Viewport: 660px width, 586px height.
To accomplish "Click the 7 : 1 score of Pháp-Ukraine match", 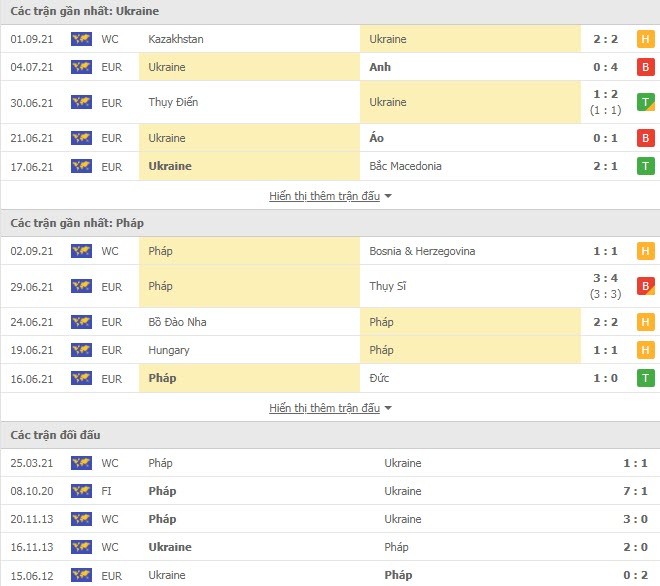I will click(x=635, y=491).
